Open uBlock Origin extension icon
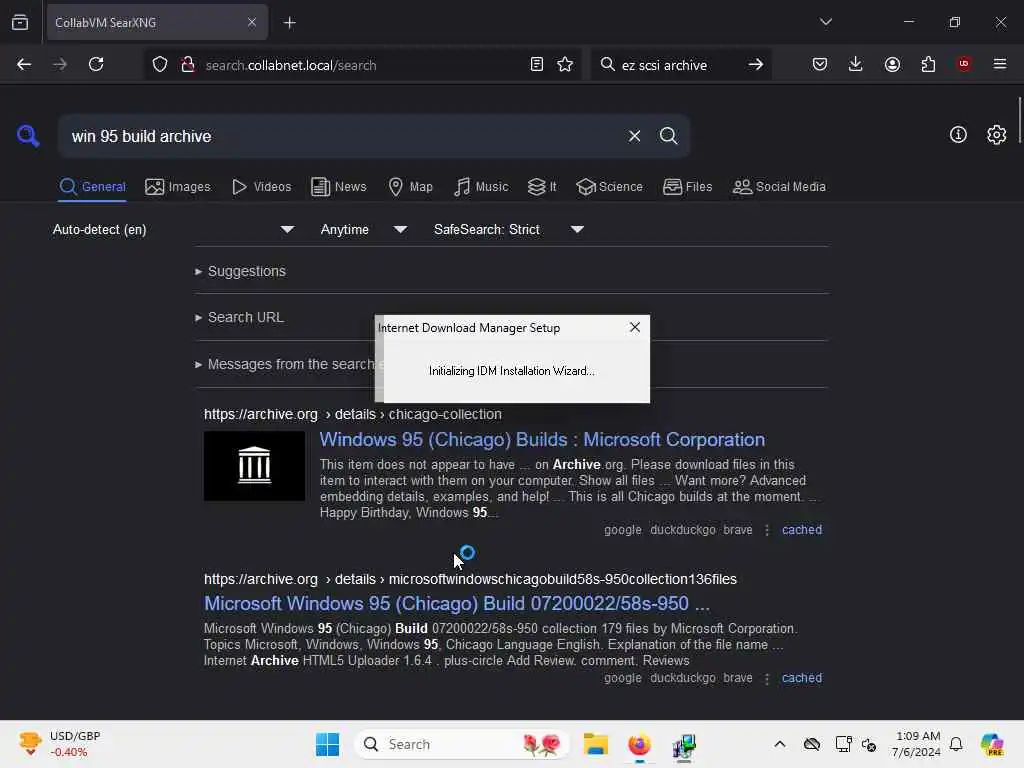This screenshot has height=768, width=1024. [x=964, y=64]
